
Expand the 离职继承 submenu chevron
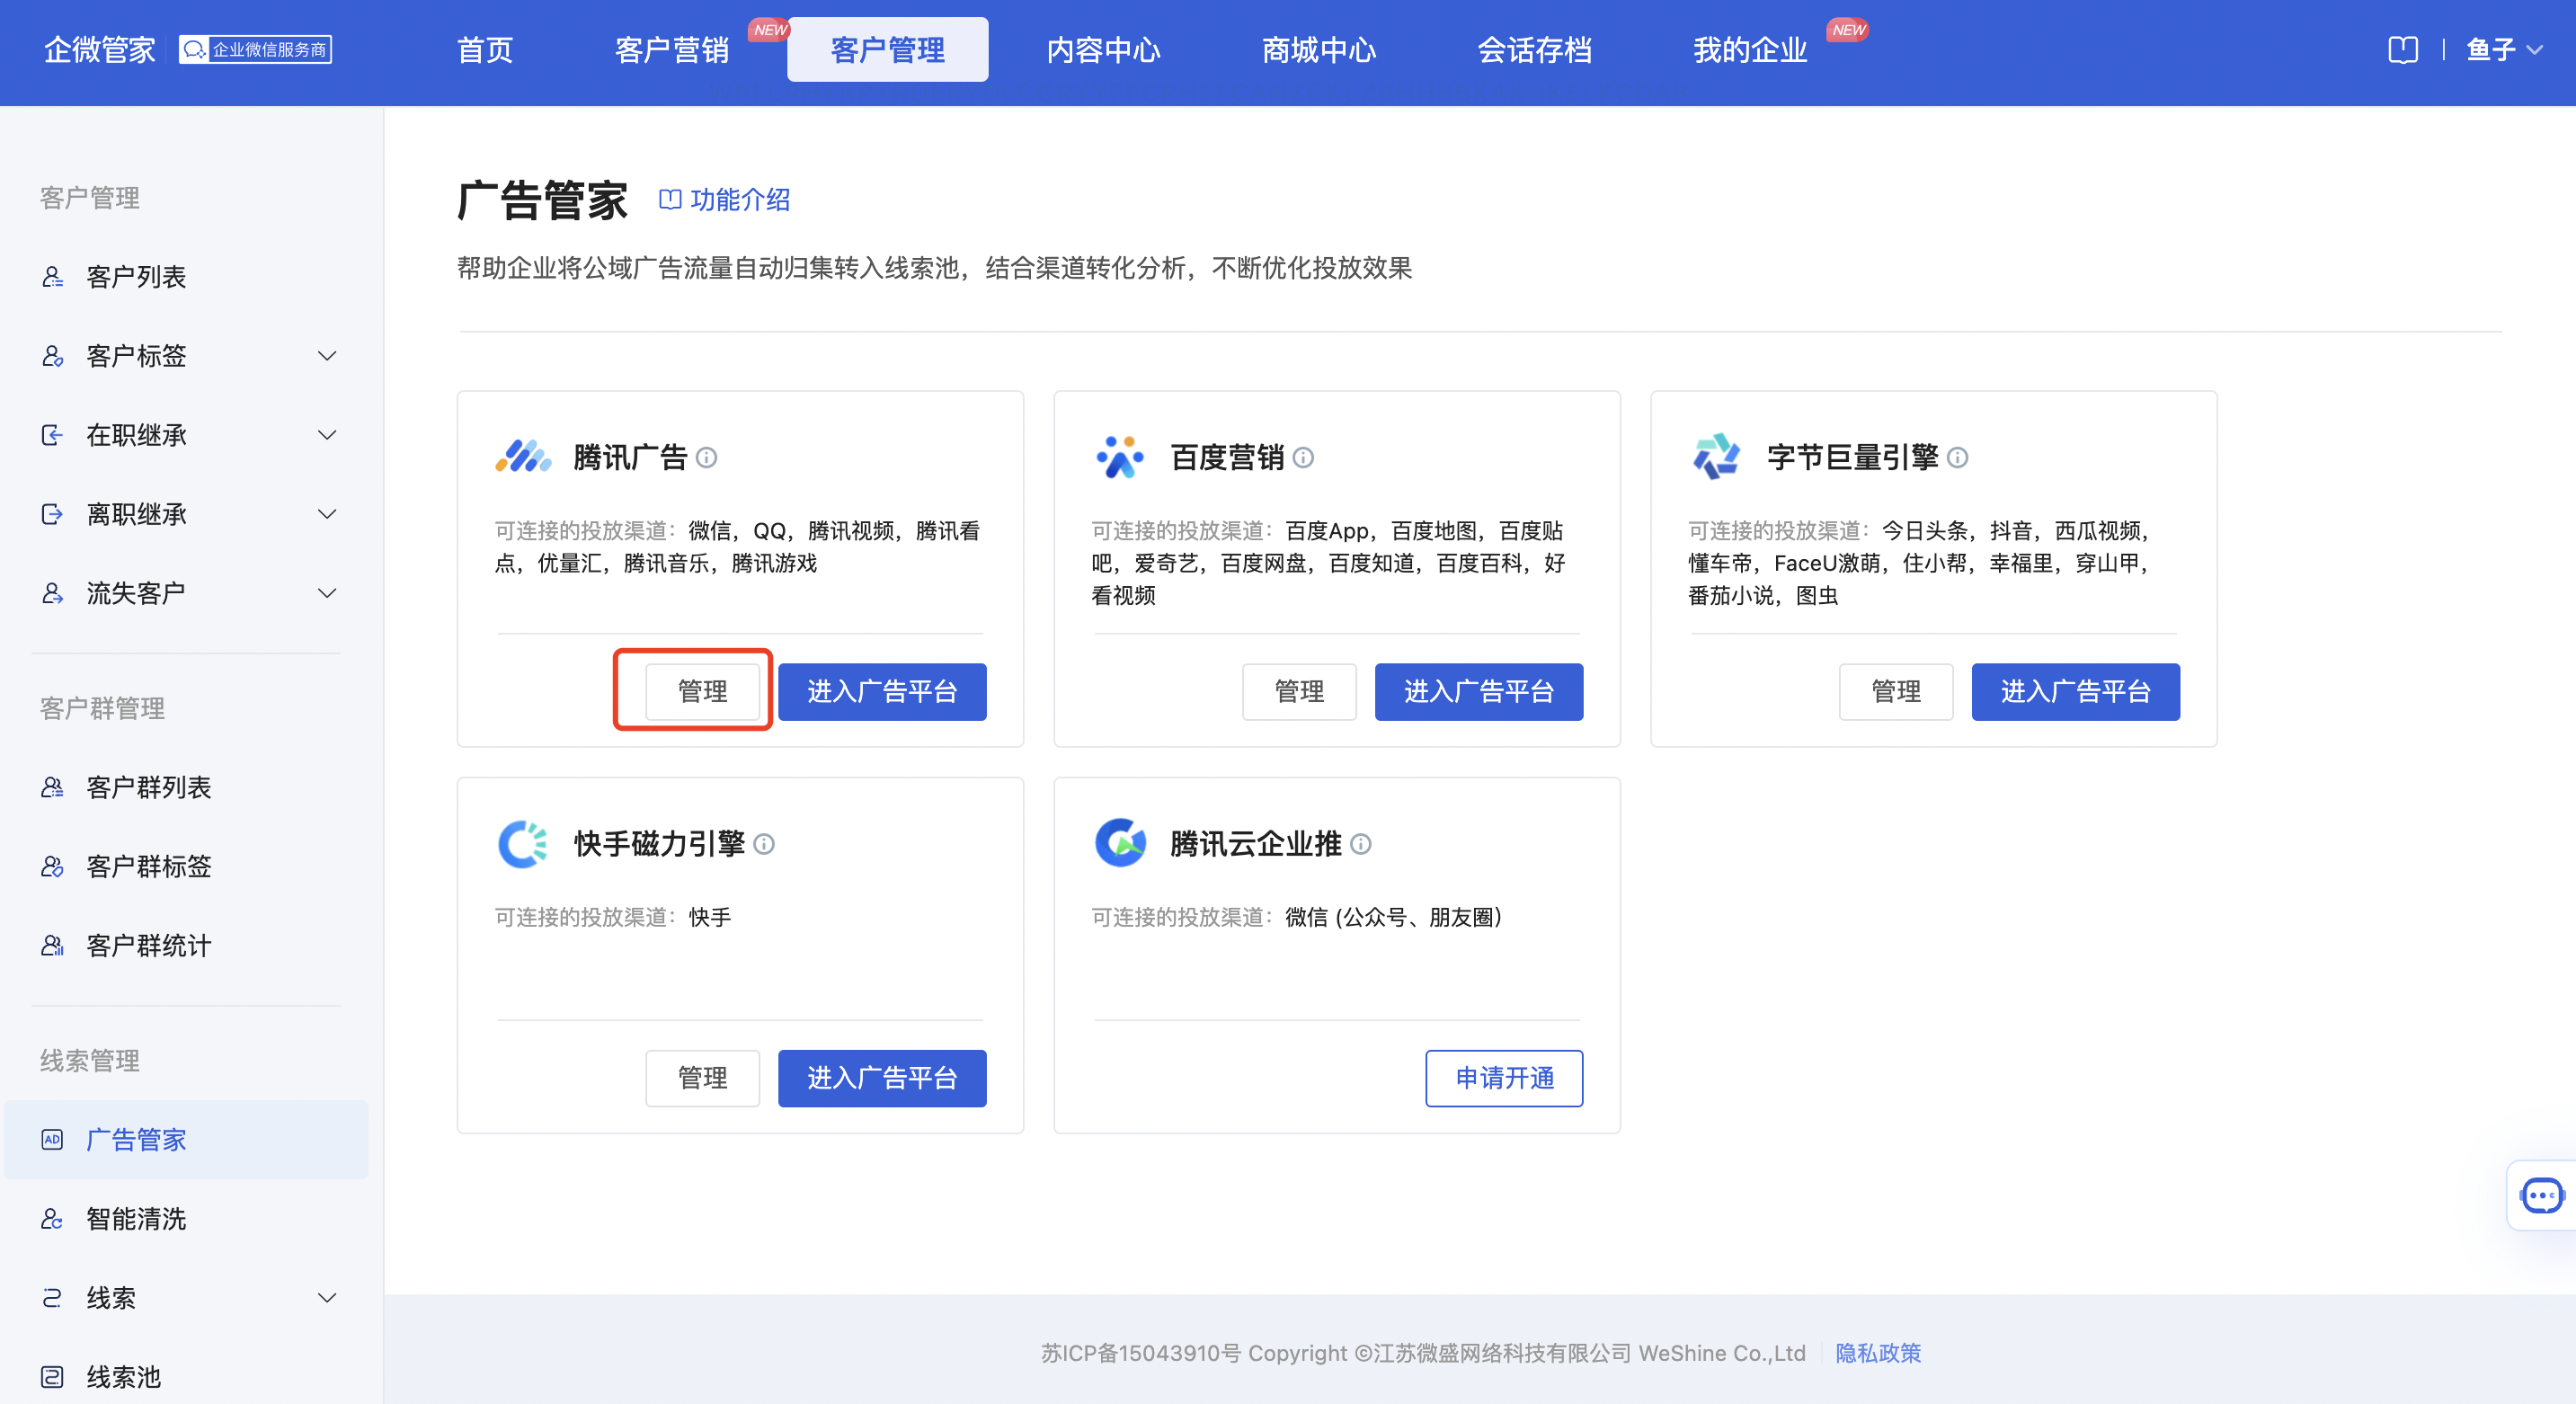327,514
